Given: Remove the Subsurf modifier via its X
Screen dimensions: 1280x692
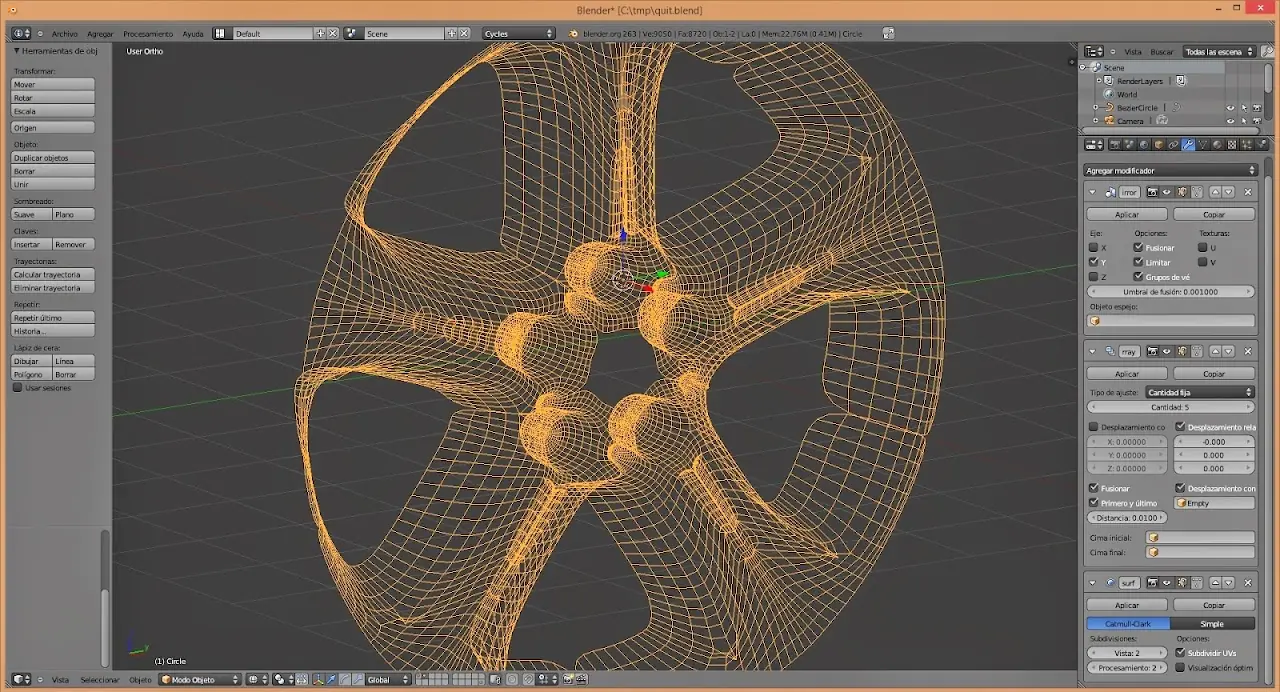Looking at the screenshot, I should [x=1248, y=582].
